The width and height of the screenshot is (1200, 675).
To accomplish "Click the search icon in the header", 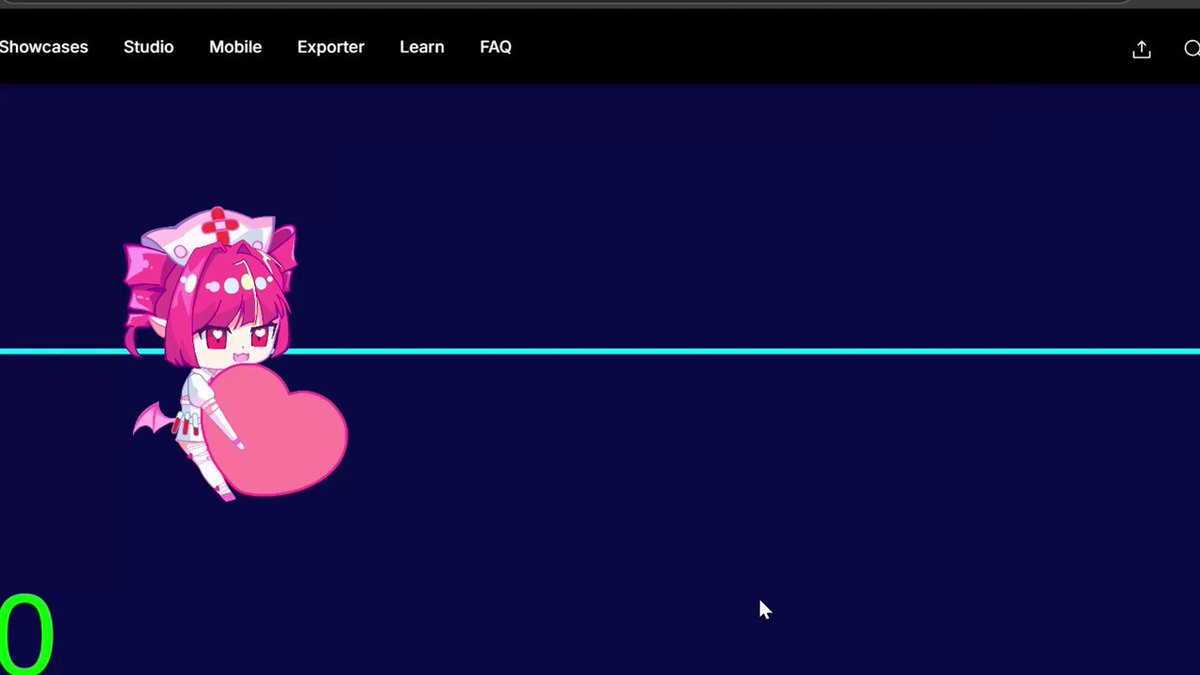I will click(x=1192, y=49).
